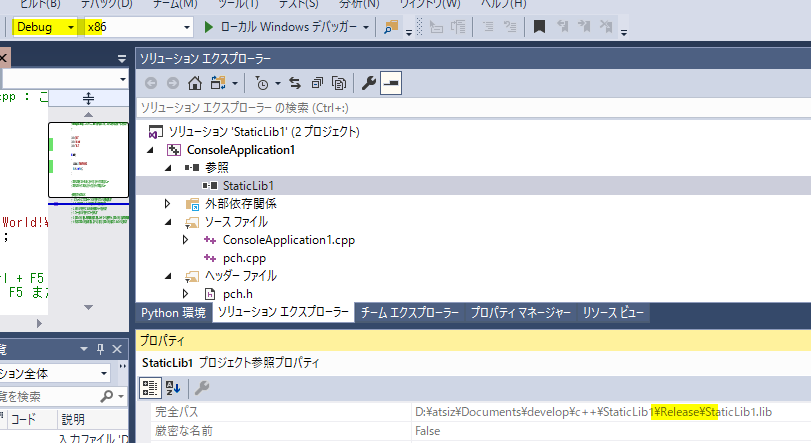Screen dimensions: 811x443
Task: Click the editor scrollbar up arrow
Action: pos(88,115)
